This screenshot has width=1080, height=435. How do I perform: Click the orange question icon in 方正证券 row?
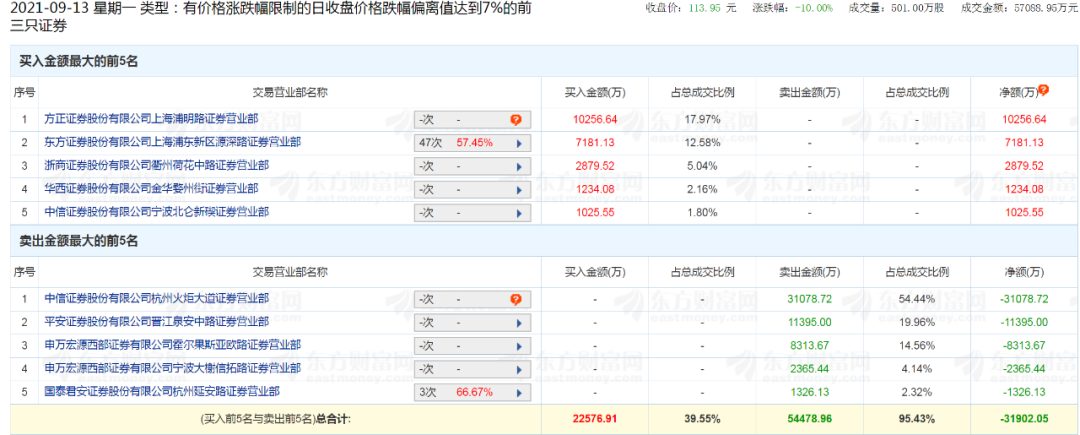click(x=516, y=120)
